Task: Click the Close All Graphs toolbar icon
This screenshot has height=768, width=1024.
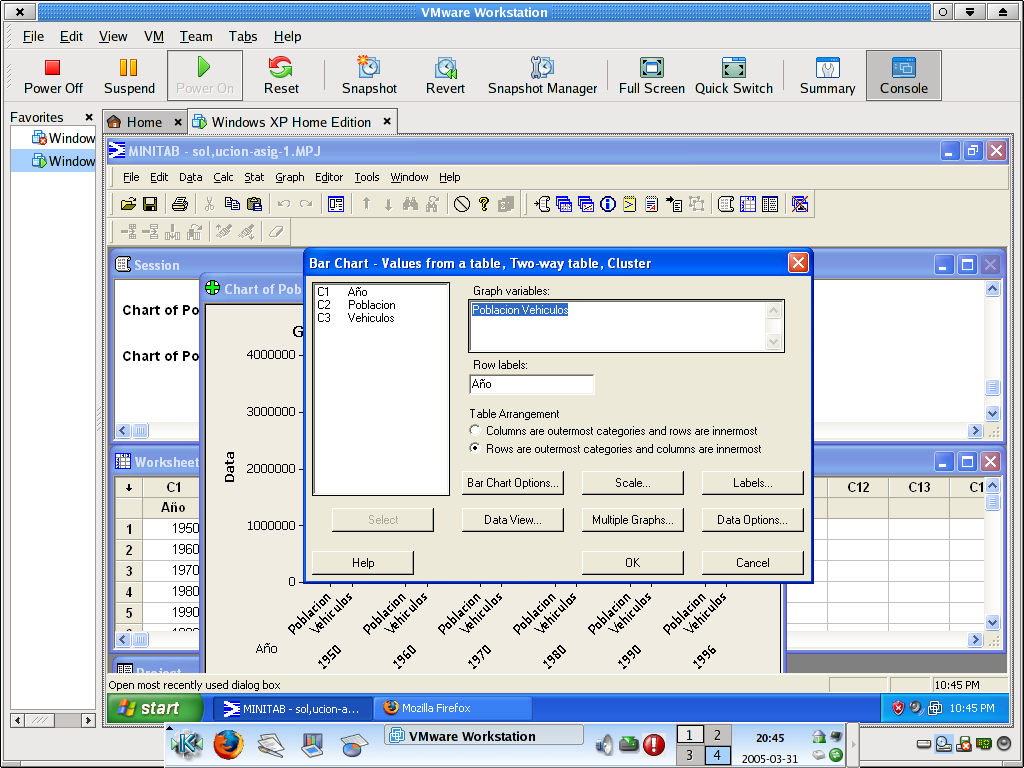Action: [x=800, y=204]
